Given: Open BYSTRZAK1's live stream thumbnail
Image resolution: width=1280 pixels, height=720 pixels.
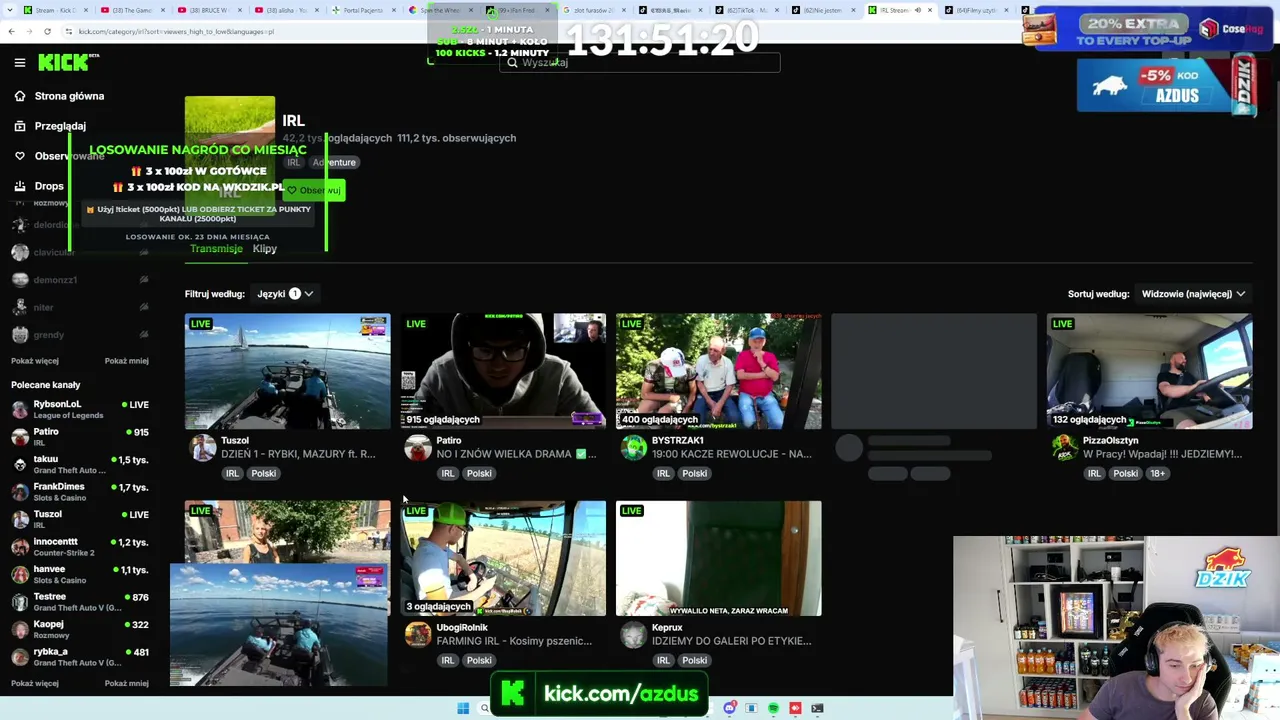Looking at the screenshot, I should tap(719, 371).
